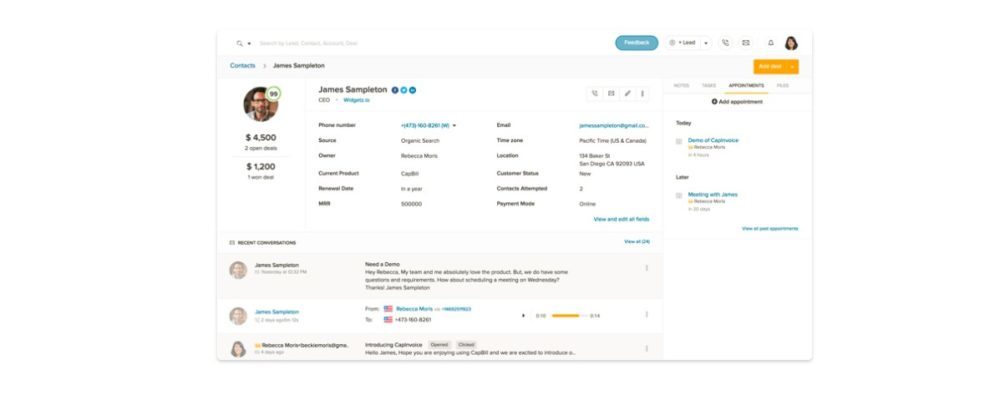Click the call icon beside James Sampleton's name

pos(594,93)
